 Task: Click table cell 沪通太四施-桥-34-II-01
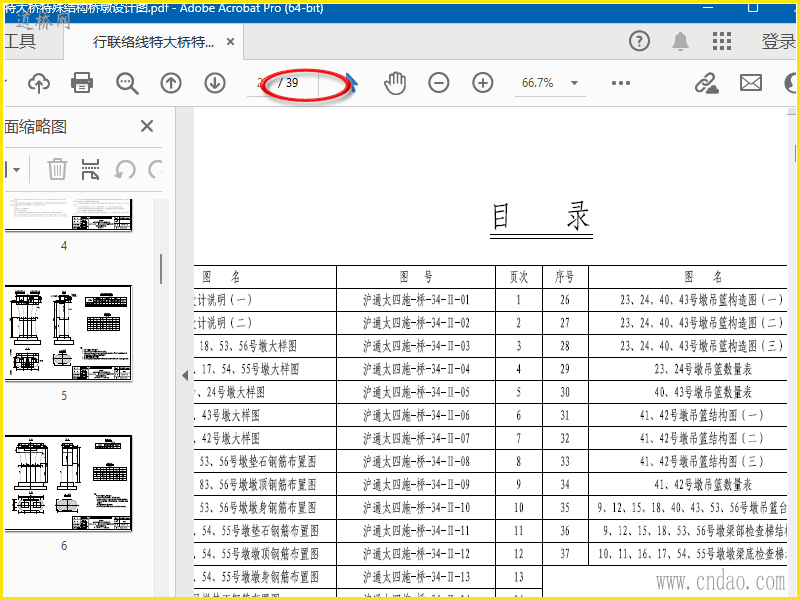[x=416, y=300]
